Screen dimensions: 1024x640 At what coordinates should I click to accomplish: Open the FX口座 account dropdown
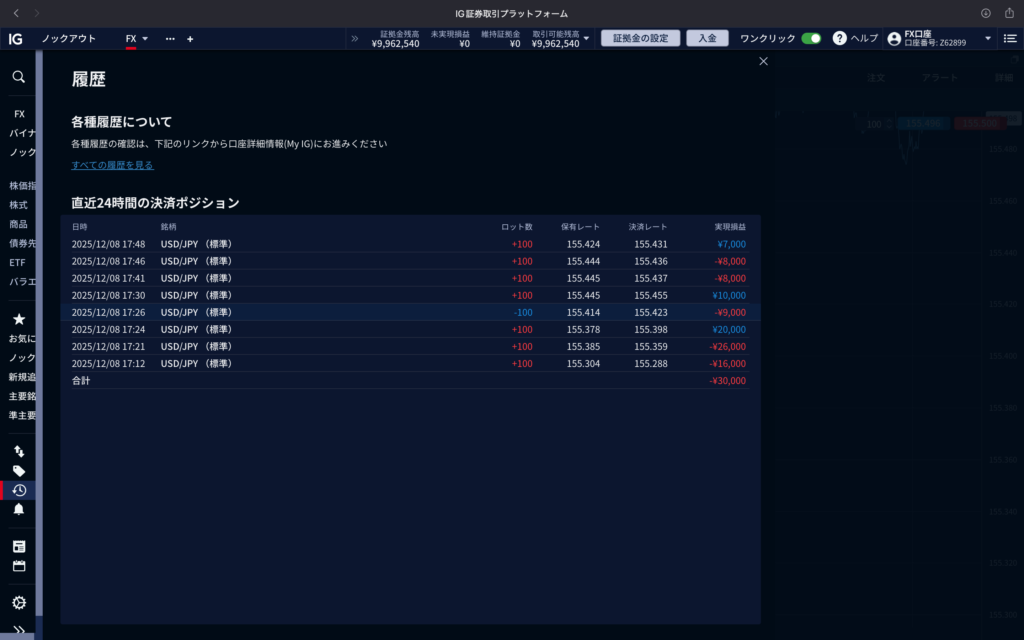[988, 38]
